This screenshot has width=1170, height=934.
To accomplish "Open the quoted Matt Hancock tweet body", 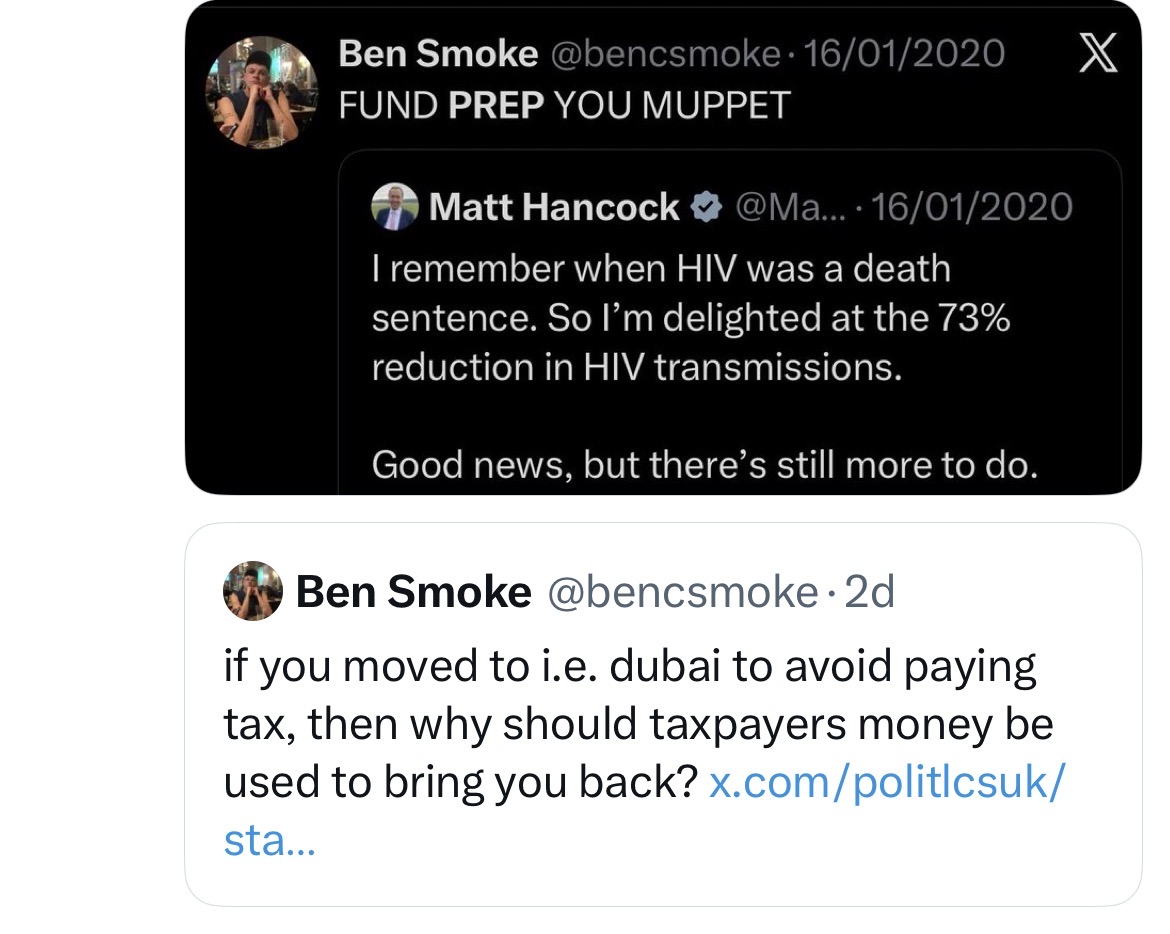I will pyautogui.click(x=690, y=318).
